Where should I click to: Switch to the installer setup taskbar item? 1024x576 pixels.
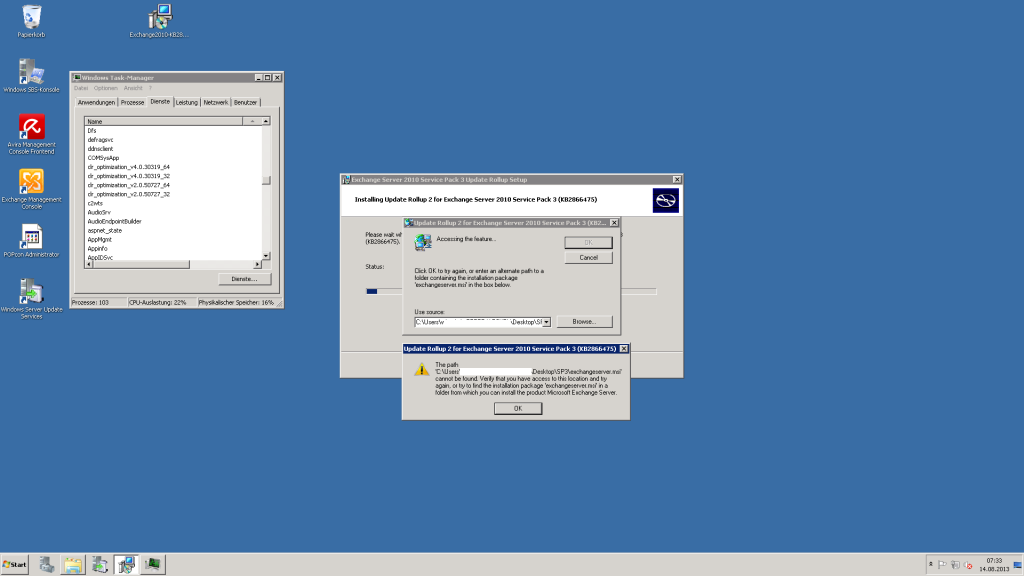pos(126,564)
